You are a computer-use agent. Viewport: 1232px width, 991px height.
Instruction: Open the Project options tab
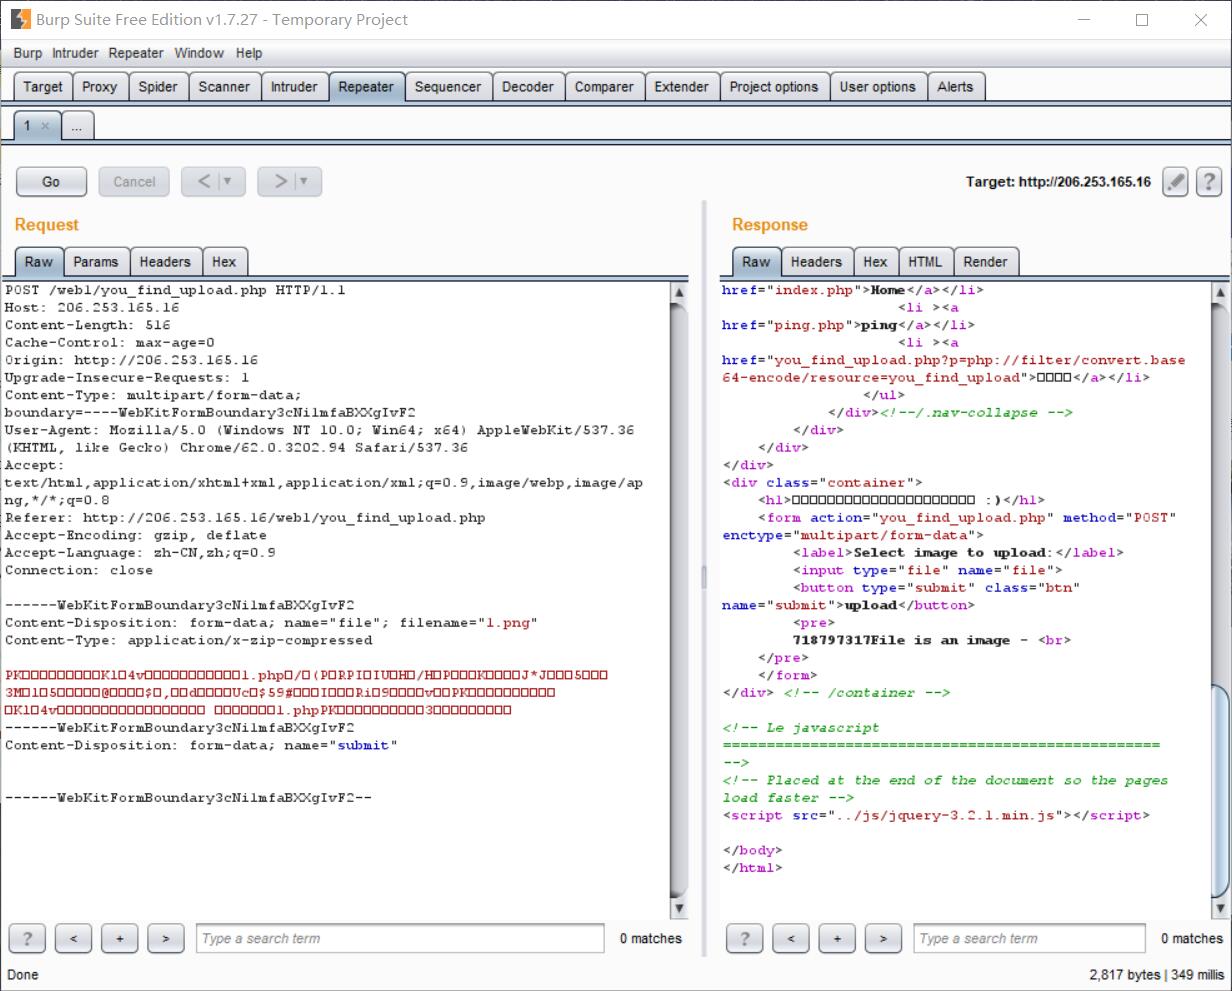click(x=774, y=87)
